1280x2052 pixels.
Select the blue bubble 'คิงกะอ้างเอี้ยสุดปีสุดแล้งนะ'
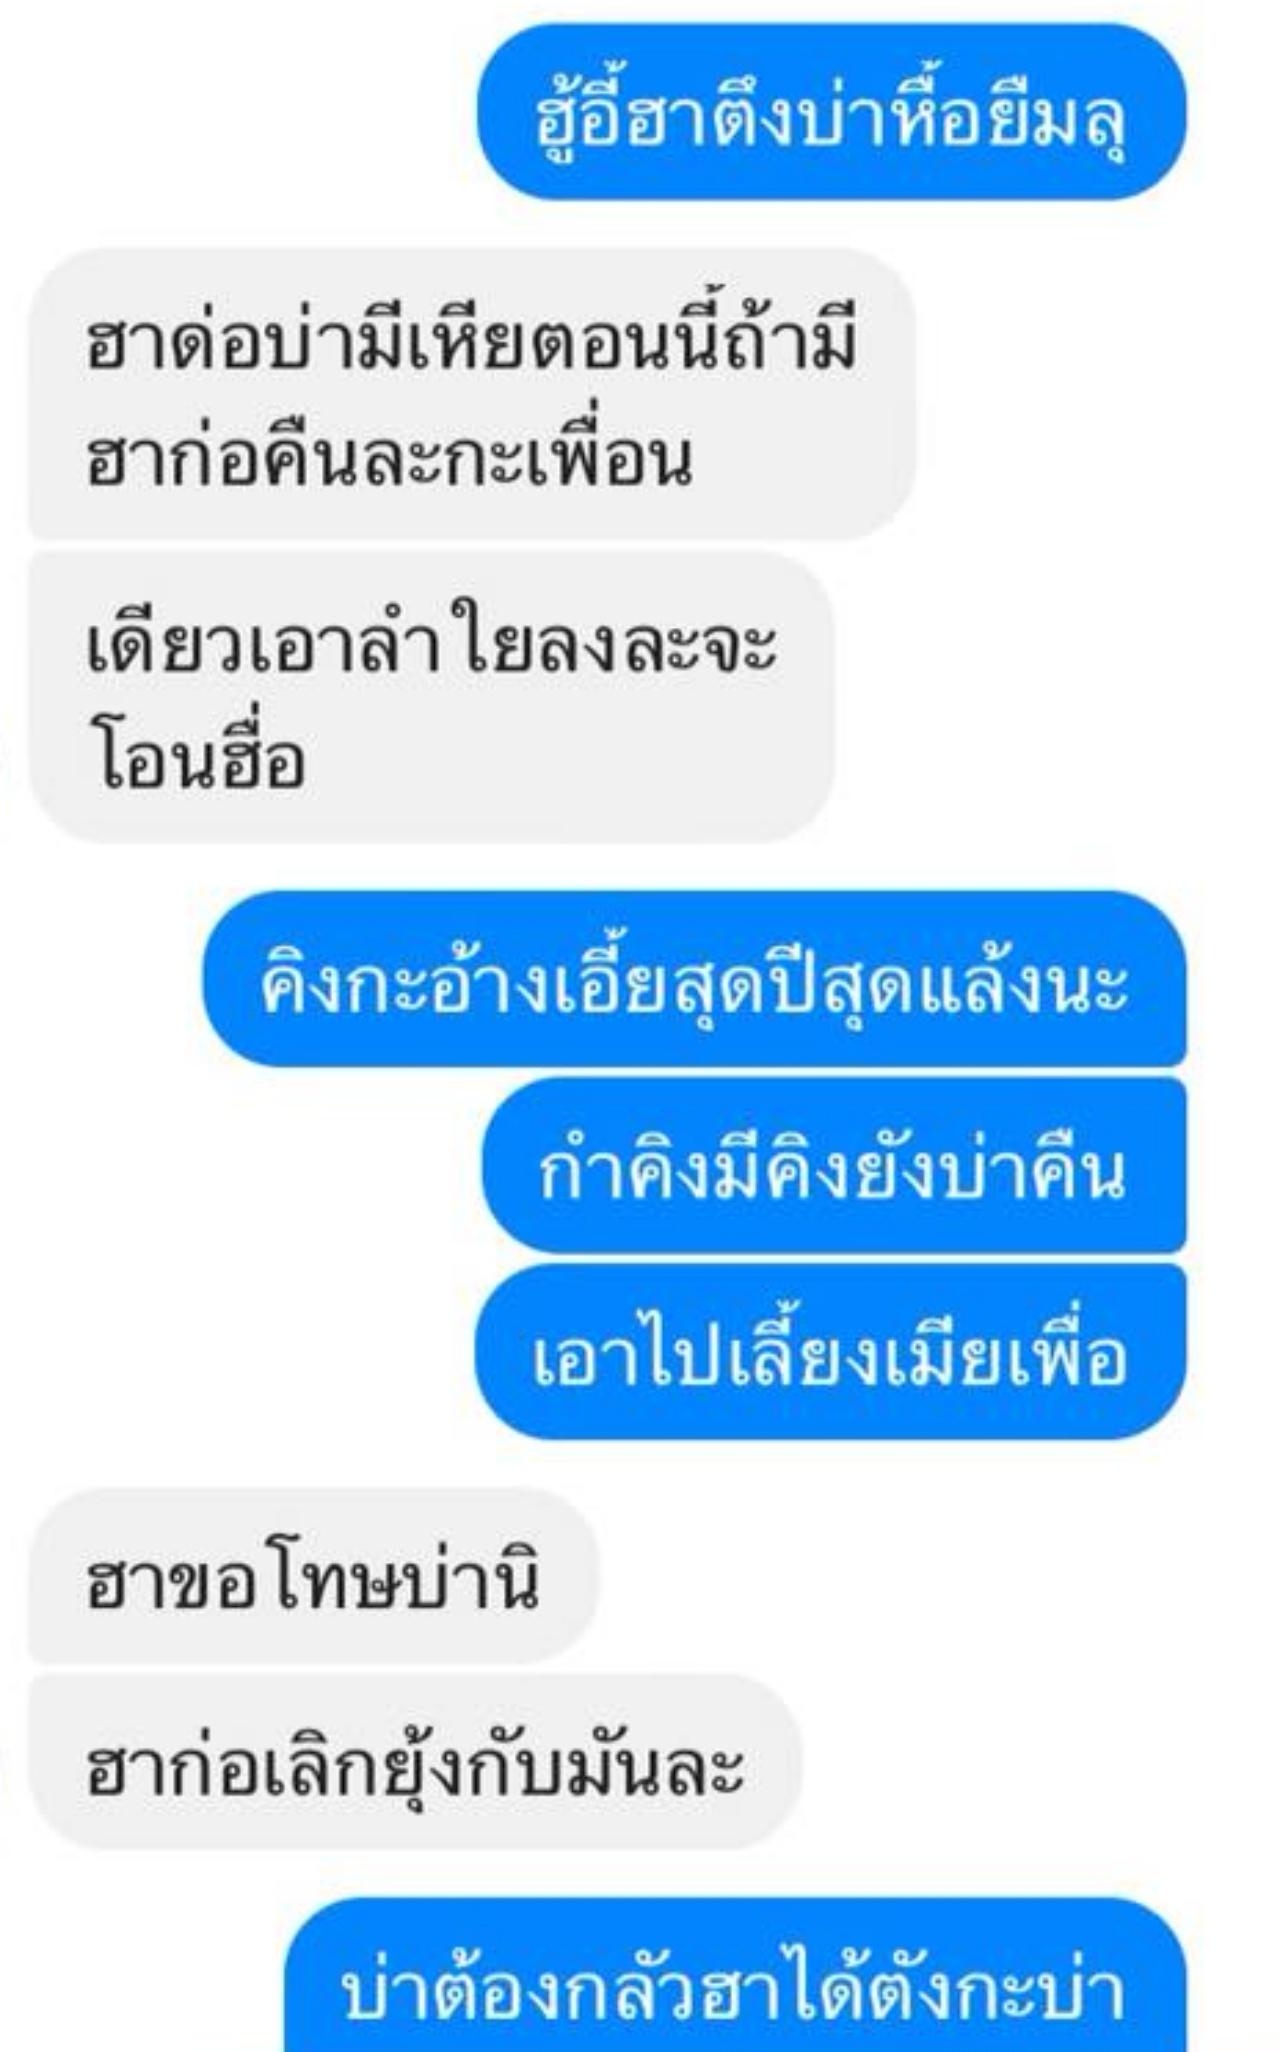coord(695,979)
